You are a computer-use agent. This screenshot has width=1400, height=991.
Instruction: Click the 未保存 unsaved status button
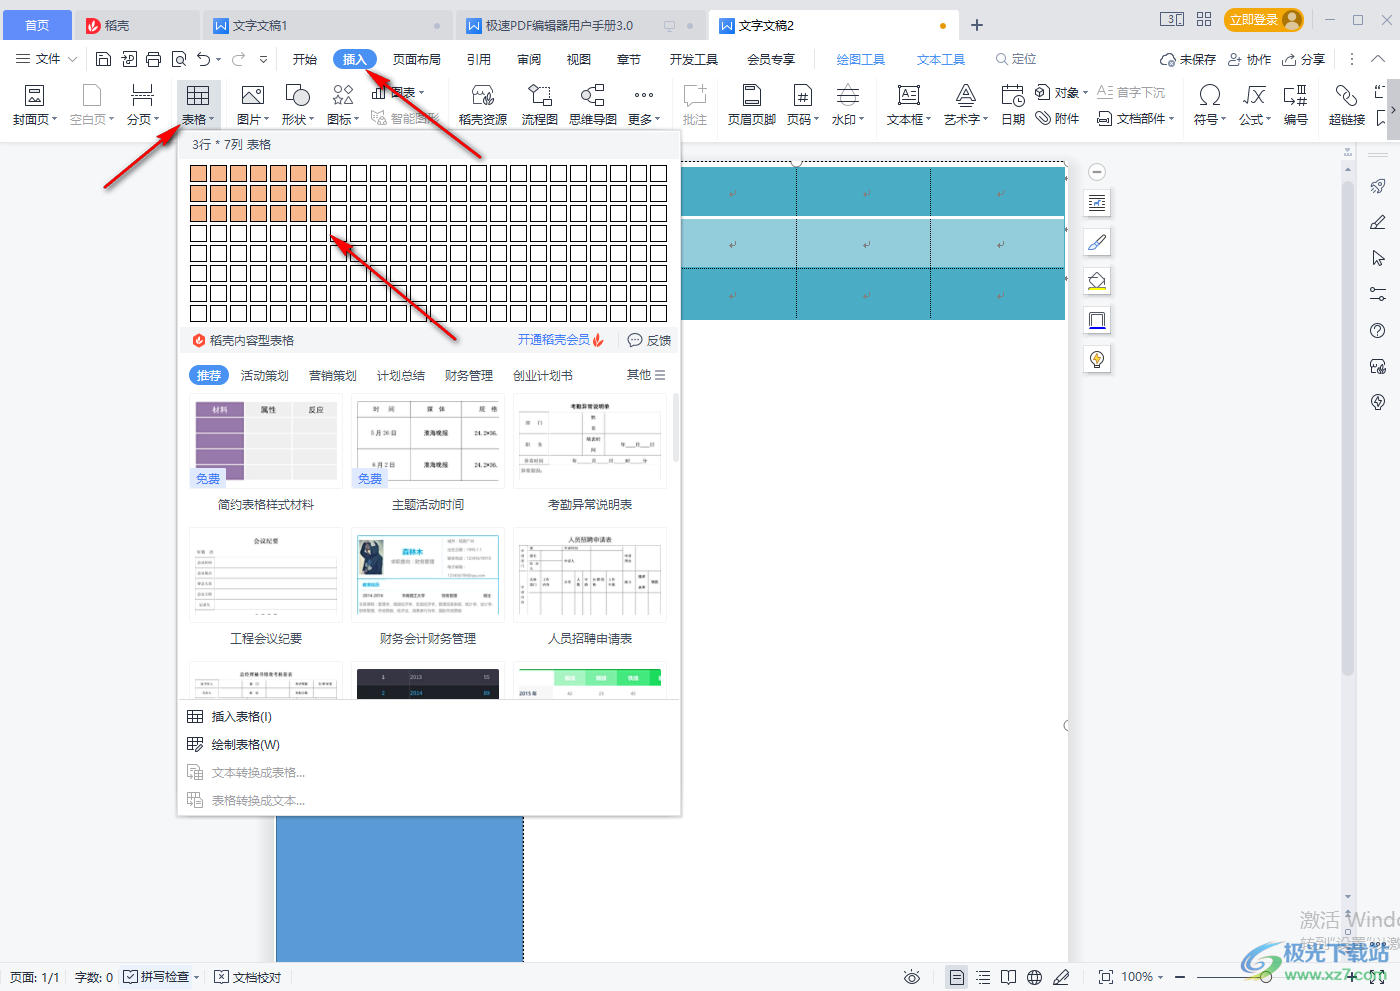tap(1188, 59)
